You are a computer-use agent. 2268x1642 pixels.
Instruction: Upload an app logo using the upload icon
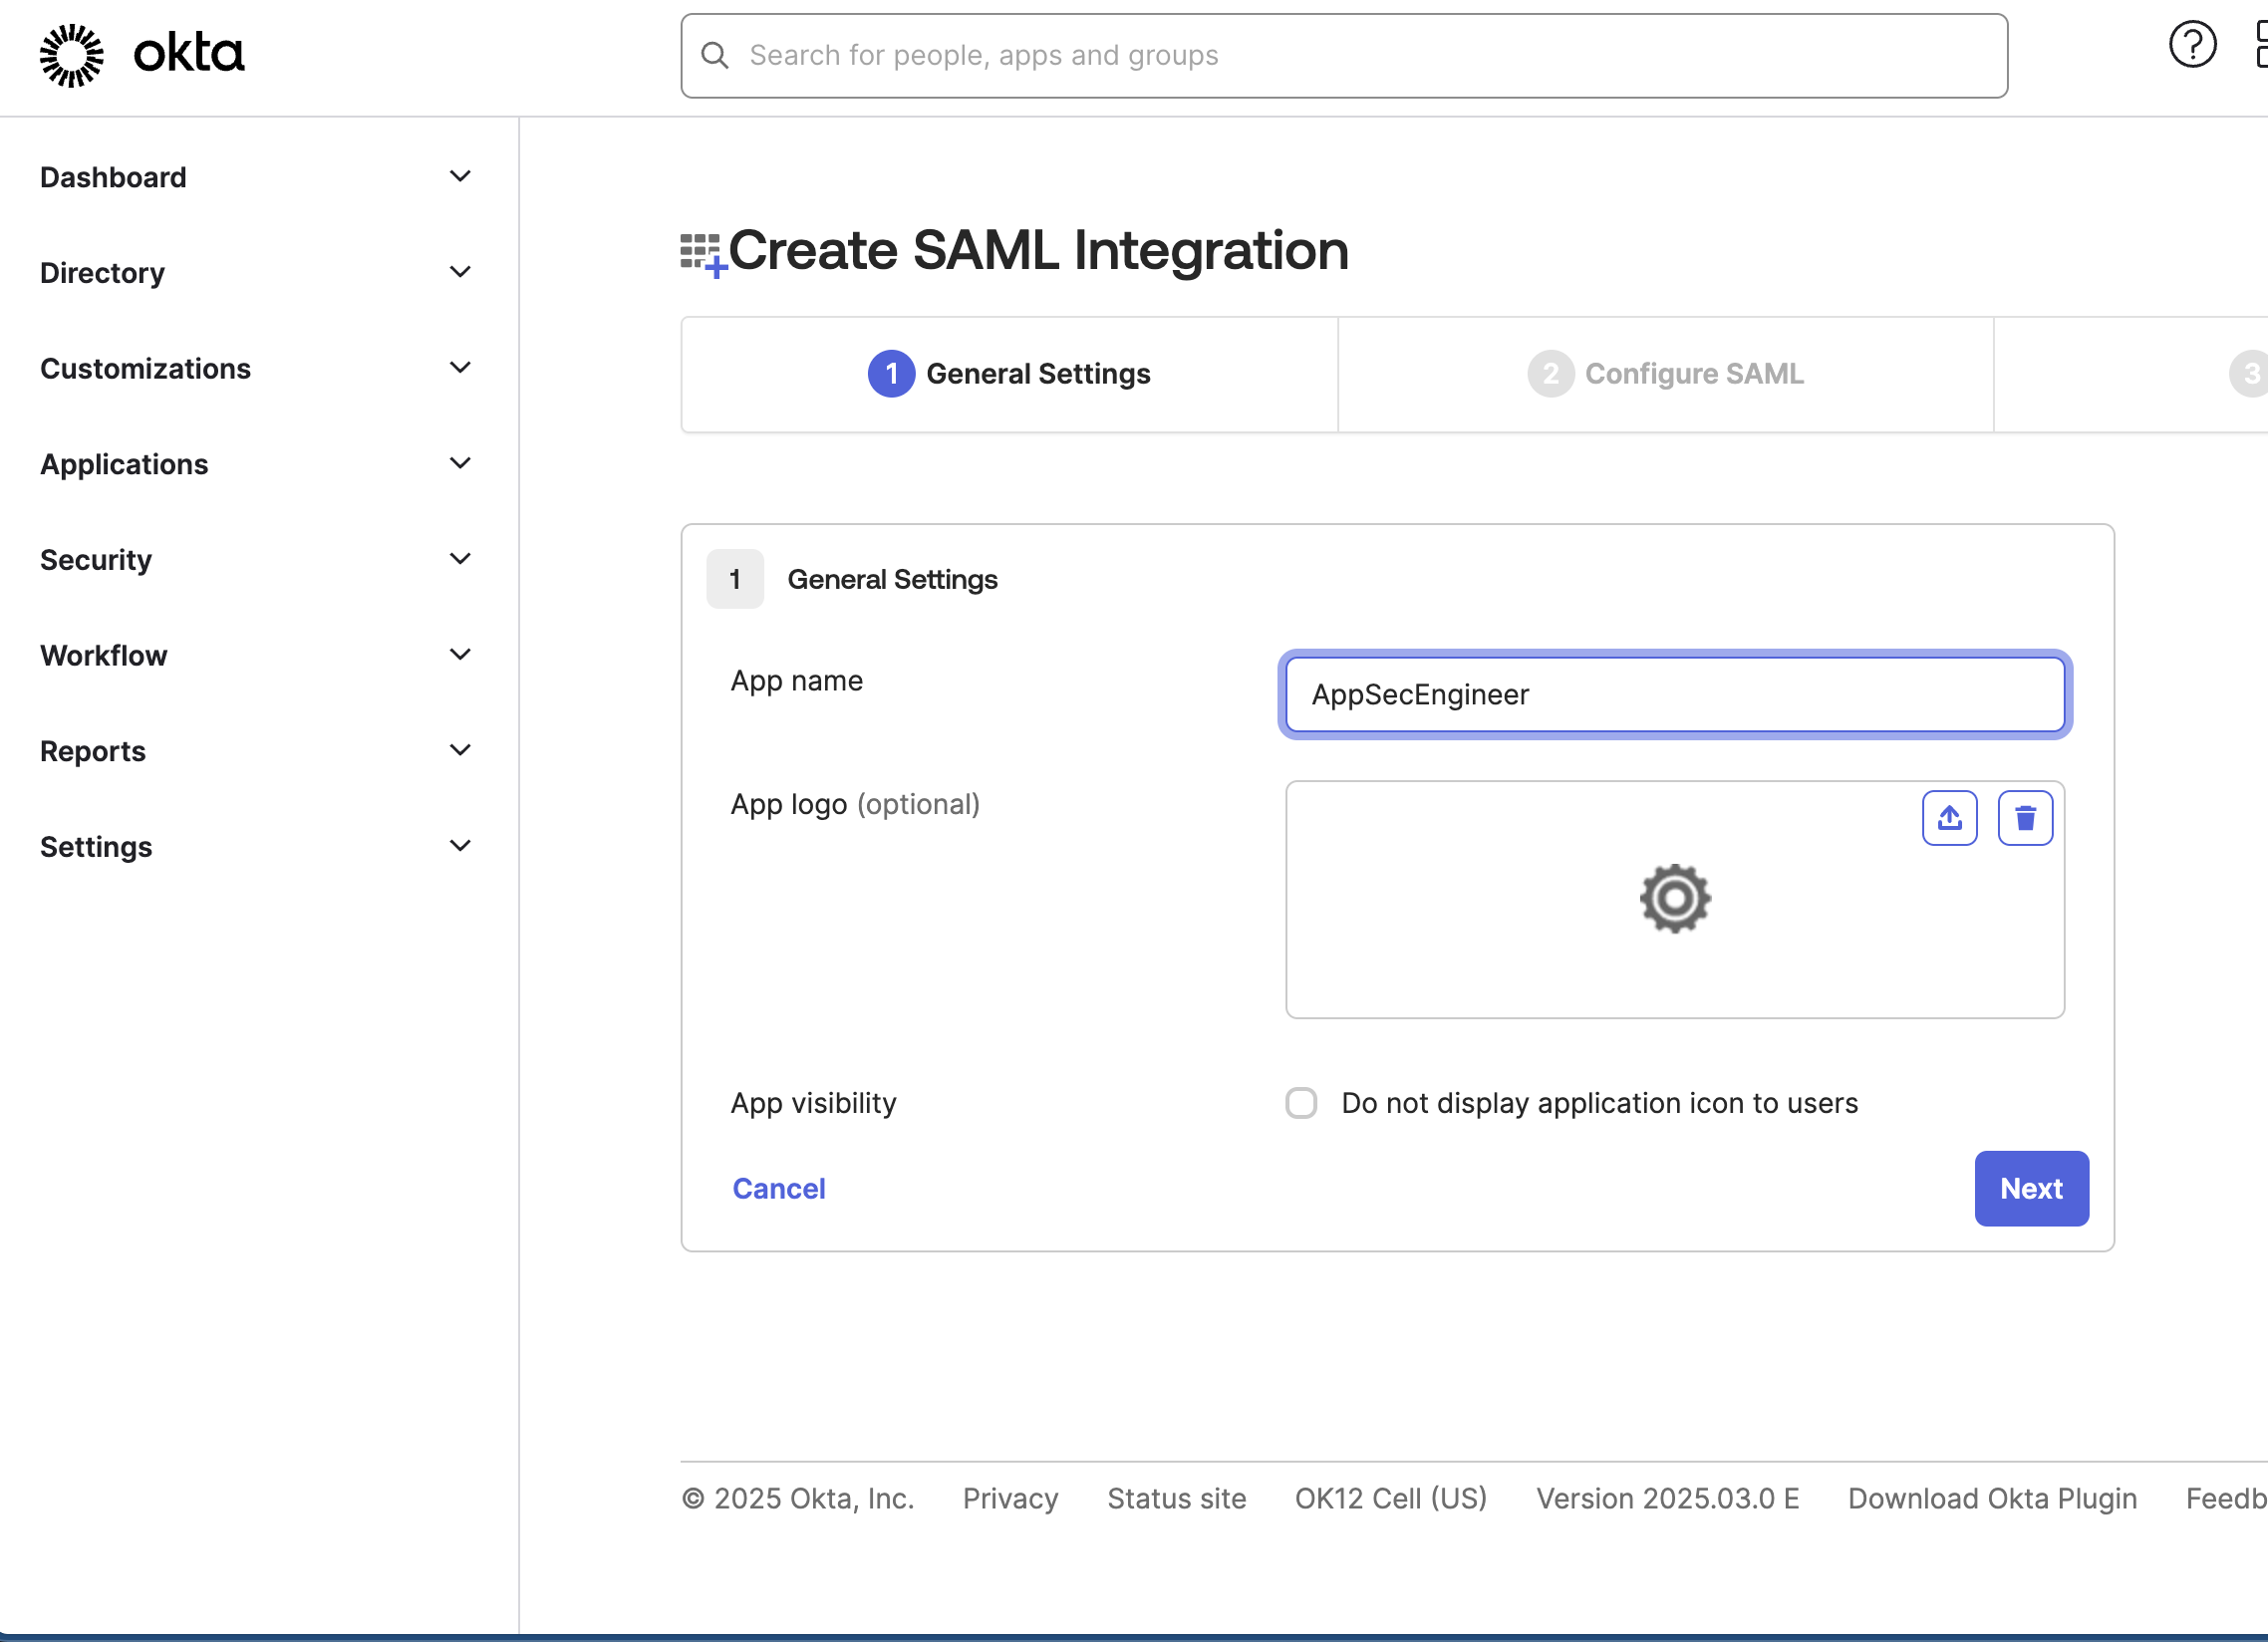click(x=1950, y=817)
